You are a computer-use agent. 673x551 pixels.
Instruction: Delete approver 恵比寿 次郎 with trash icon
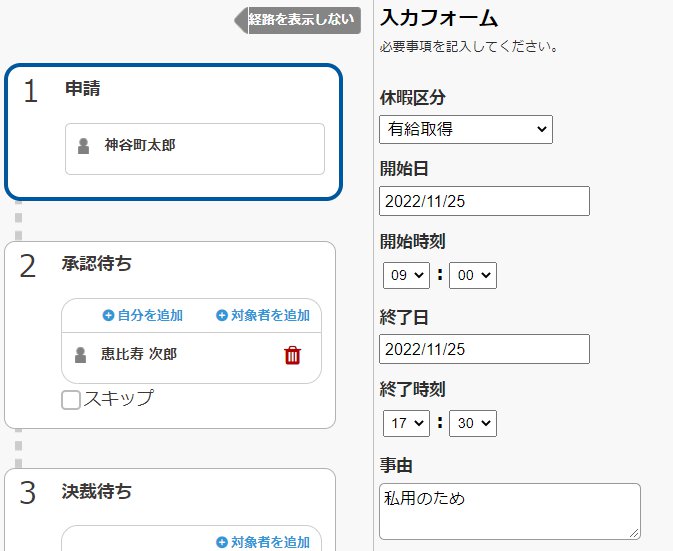point(292,355)
